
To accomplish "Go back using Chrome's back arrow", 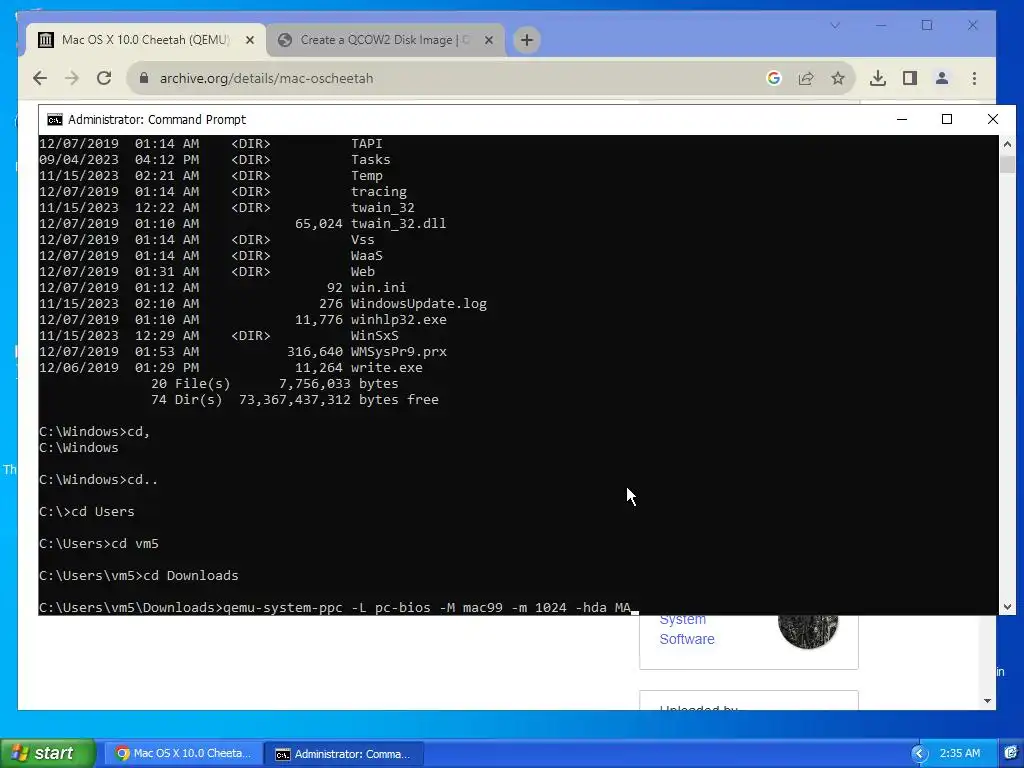I will point(40,78).
